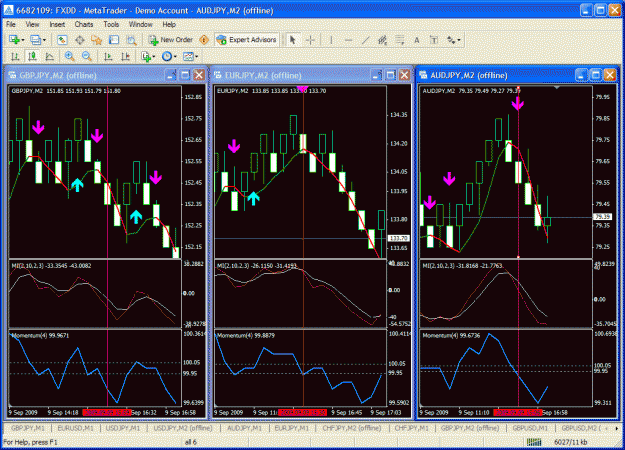The width and height of the screenshot is (625, 450).
Task: Open the Insert menu
Action: pyautogui.click(x=57, y=24)
